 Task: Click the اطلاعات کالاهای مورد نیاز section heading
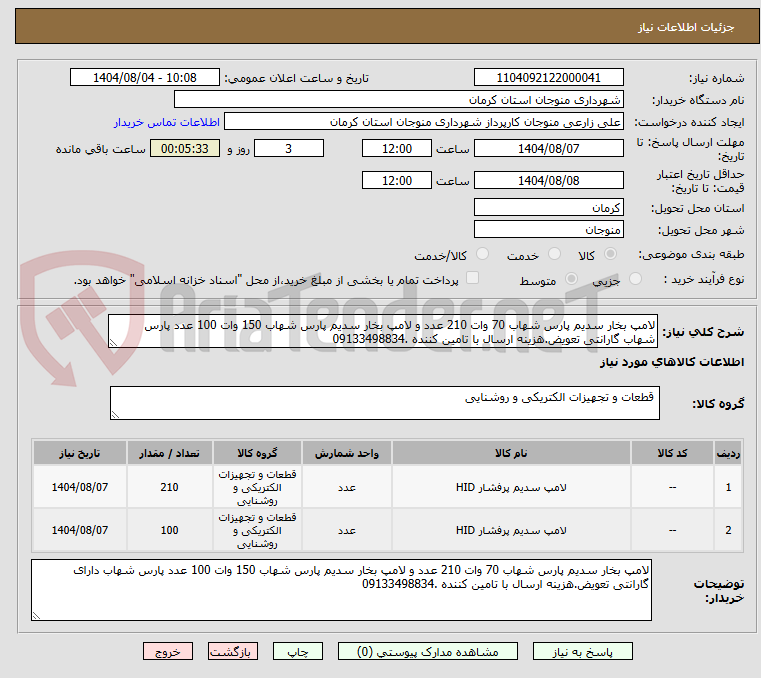672,362
